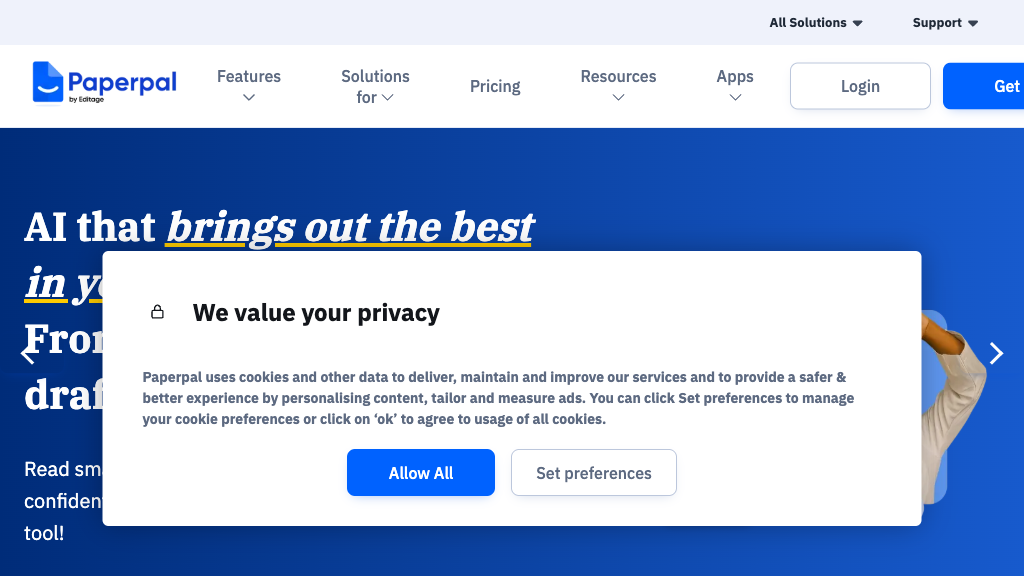Click the underlined 'brings out the best' headline
Screen dimensions: 1024x576
click(x=348, y=227)
